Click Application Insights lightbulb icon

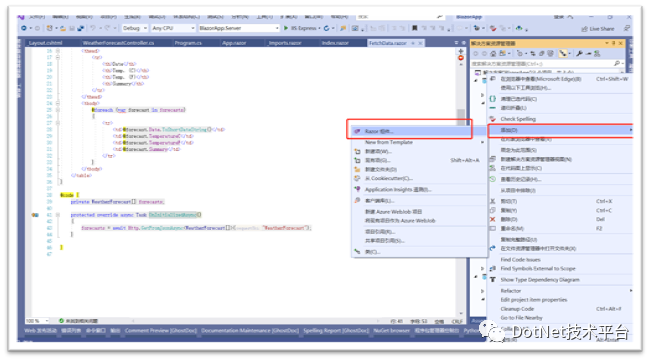pos(357,189)
